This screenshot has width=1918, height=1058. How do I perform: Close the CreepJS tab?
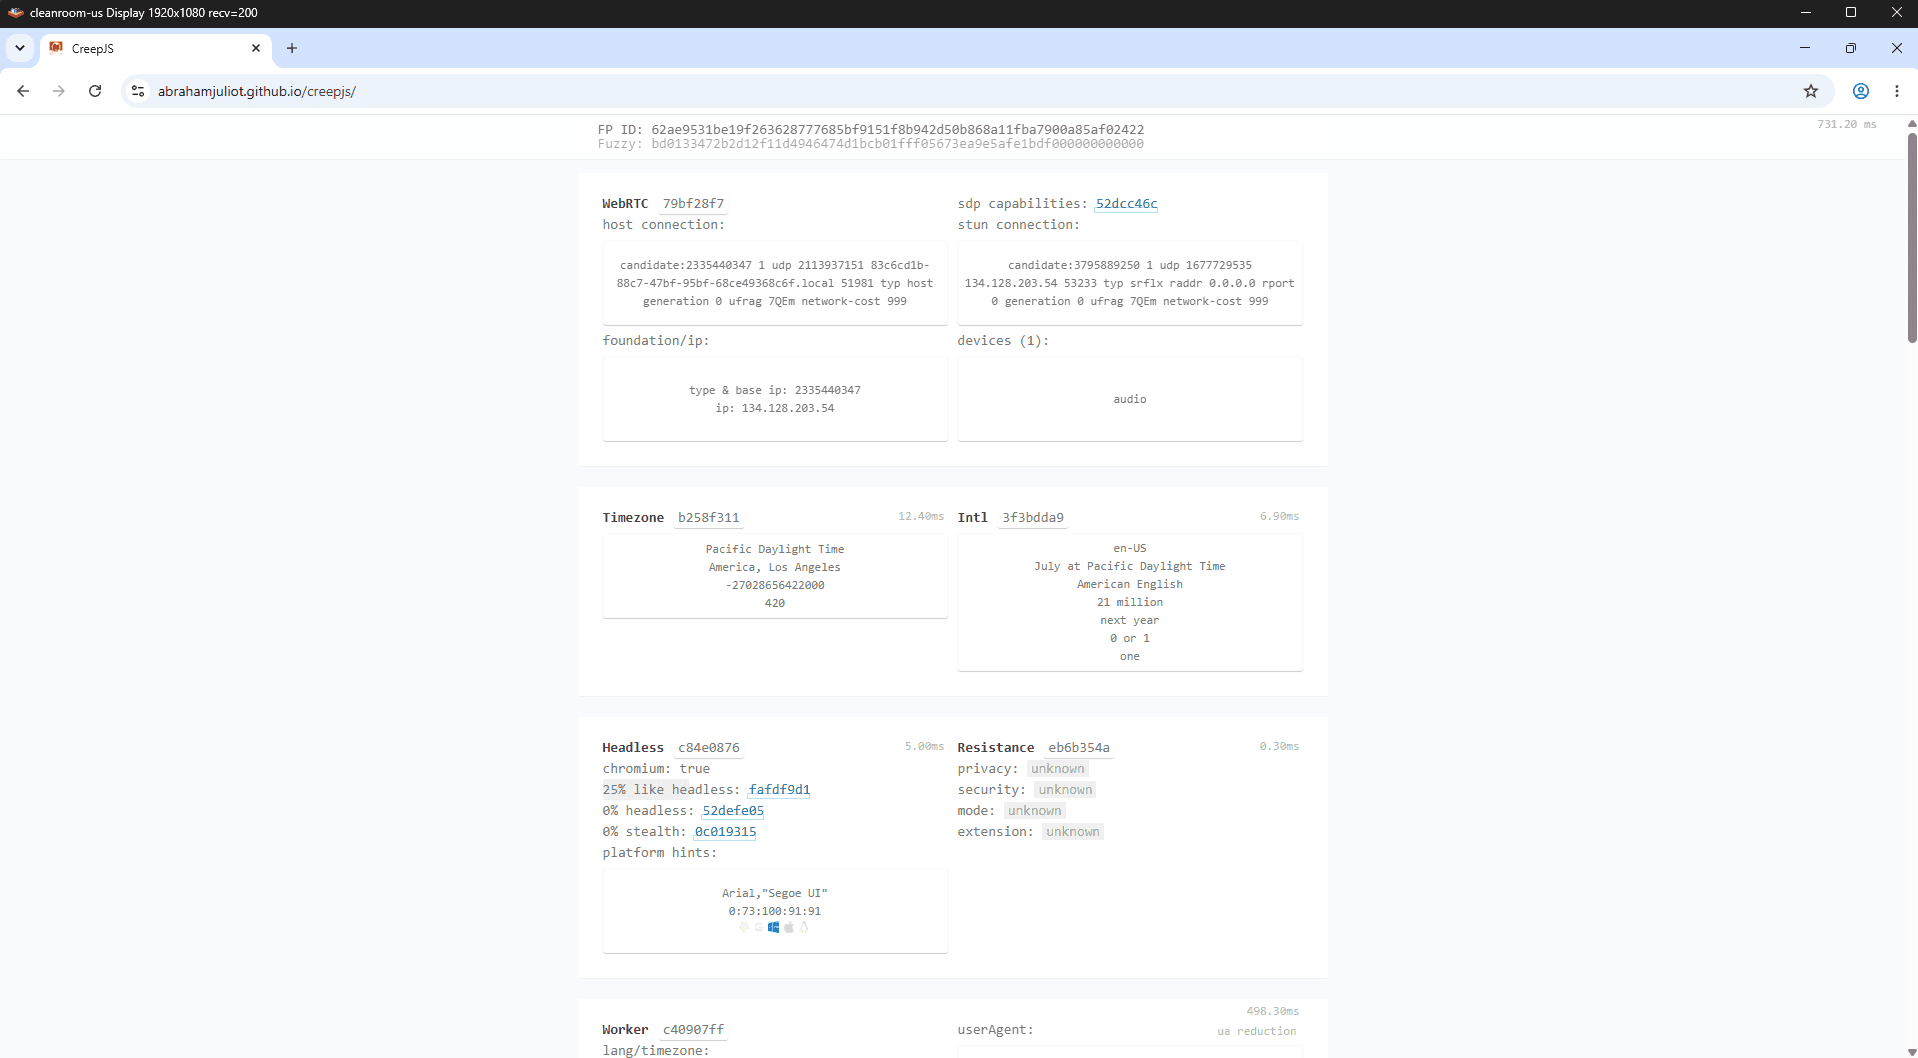pyautogui.click(x=256, y=48)
